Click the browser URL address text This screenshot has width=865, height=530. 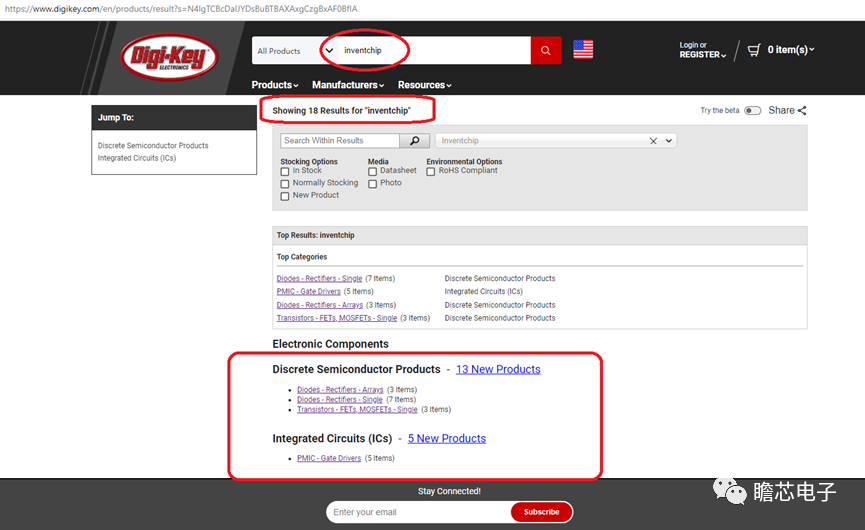point(181,9)
